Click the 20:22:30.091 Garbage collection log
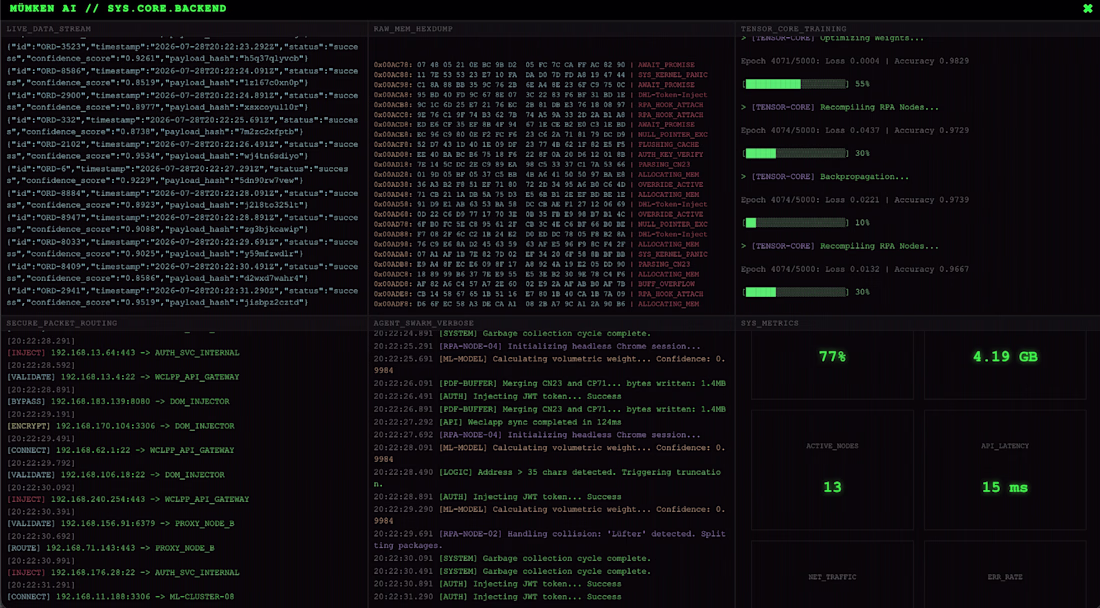This screenshot has width=1100, height=608. pos(512,559)
